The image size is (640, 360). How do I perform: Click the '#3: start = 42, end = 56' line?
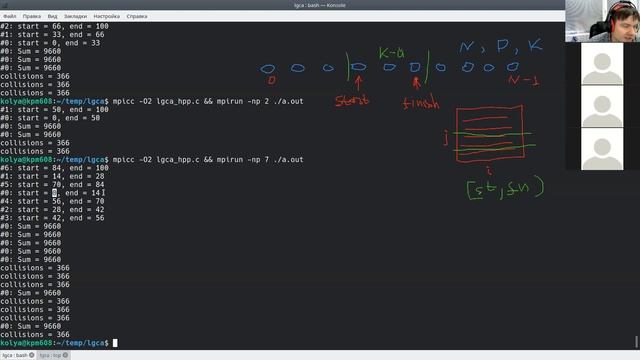pyautogui.click(x=52, y=218)
